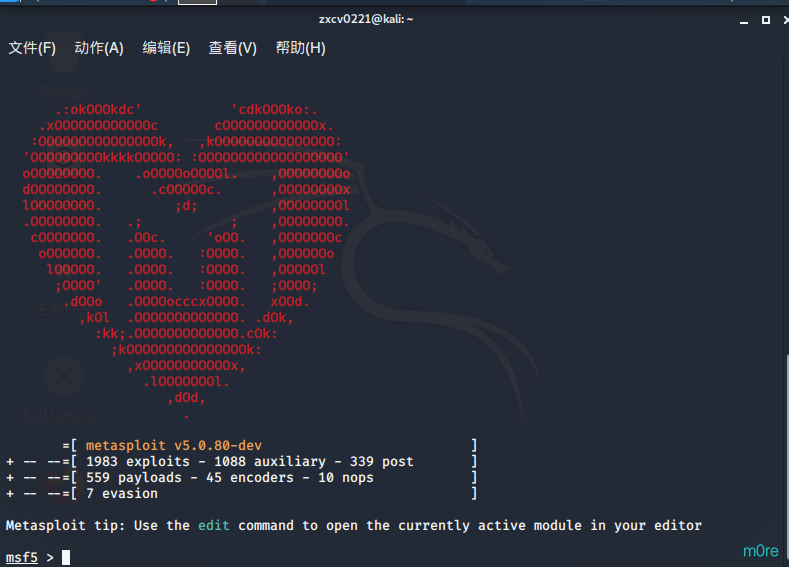Open the 文件(F) menu

[x=32, y=48]
